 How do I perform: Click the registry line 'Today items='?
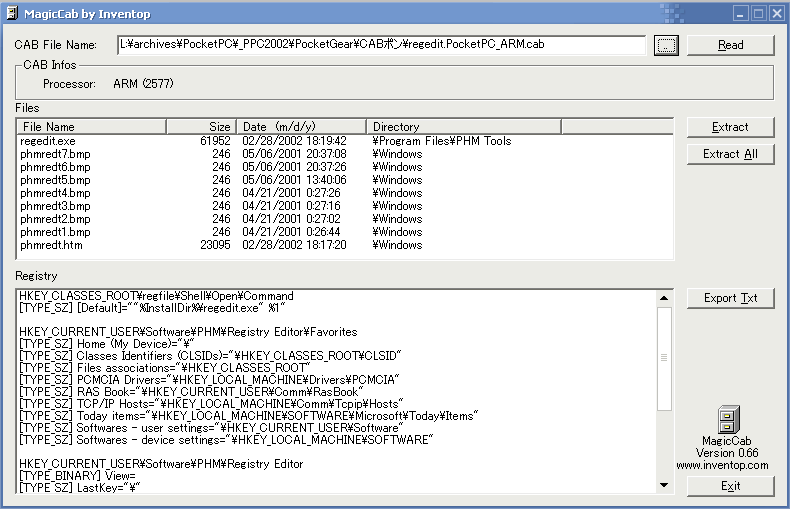(x=248, y=417)
